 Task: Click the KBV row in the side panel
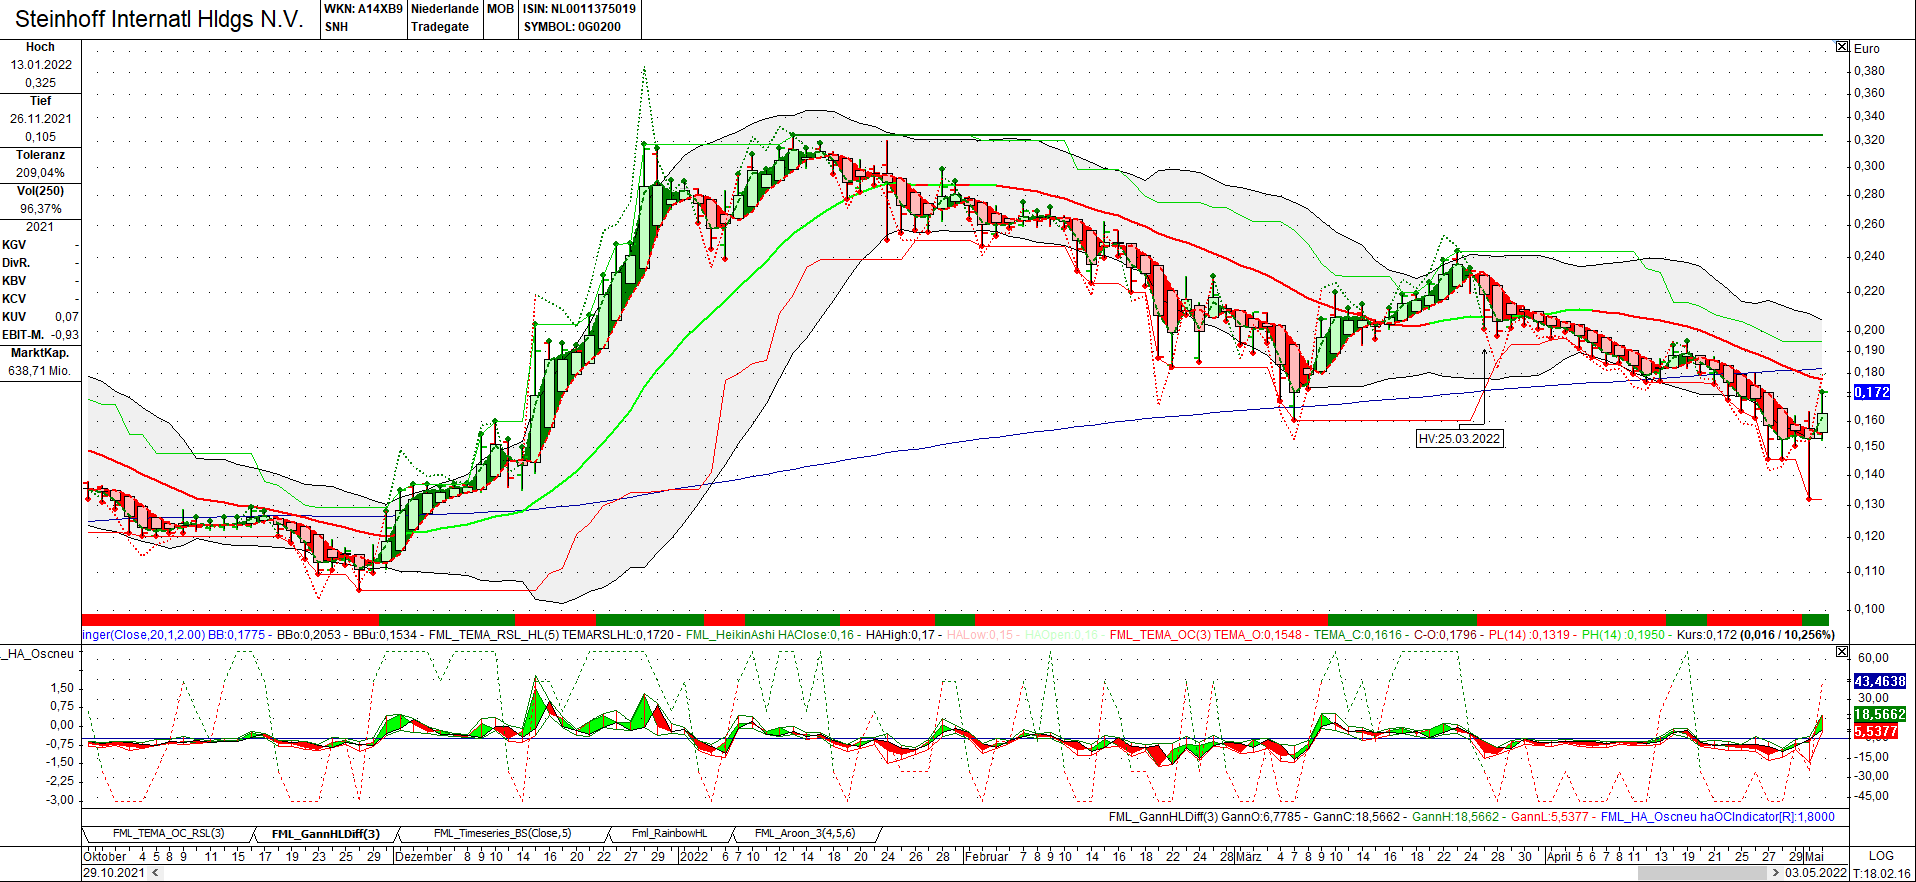pyautogui.click(x=40, y=281)
